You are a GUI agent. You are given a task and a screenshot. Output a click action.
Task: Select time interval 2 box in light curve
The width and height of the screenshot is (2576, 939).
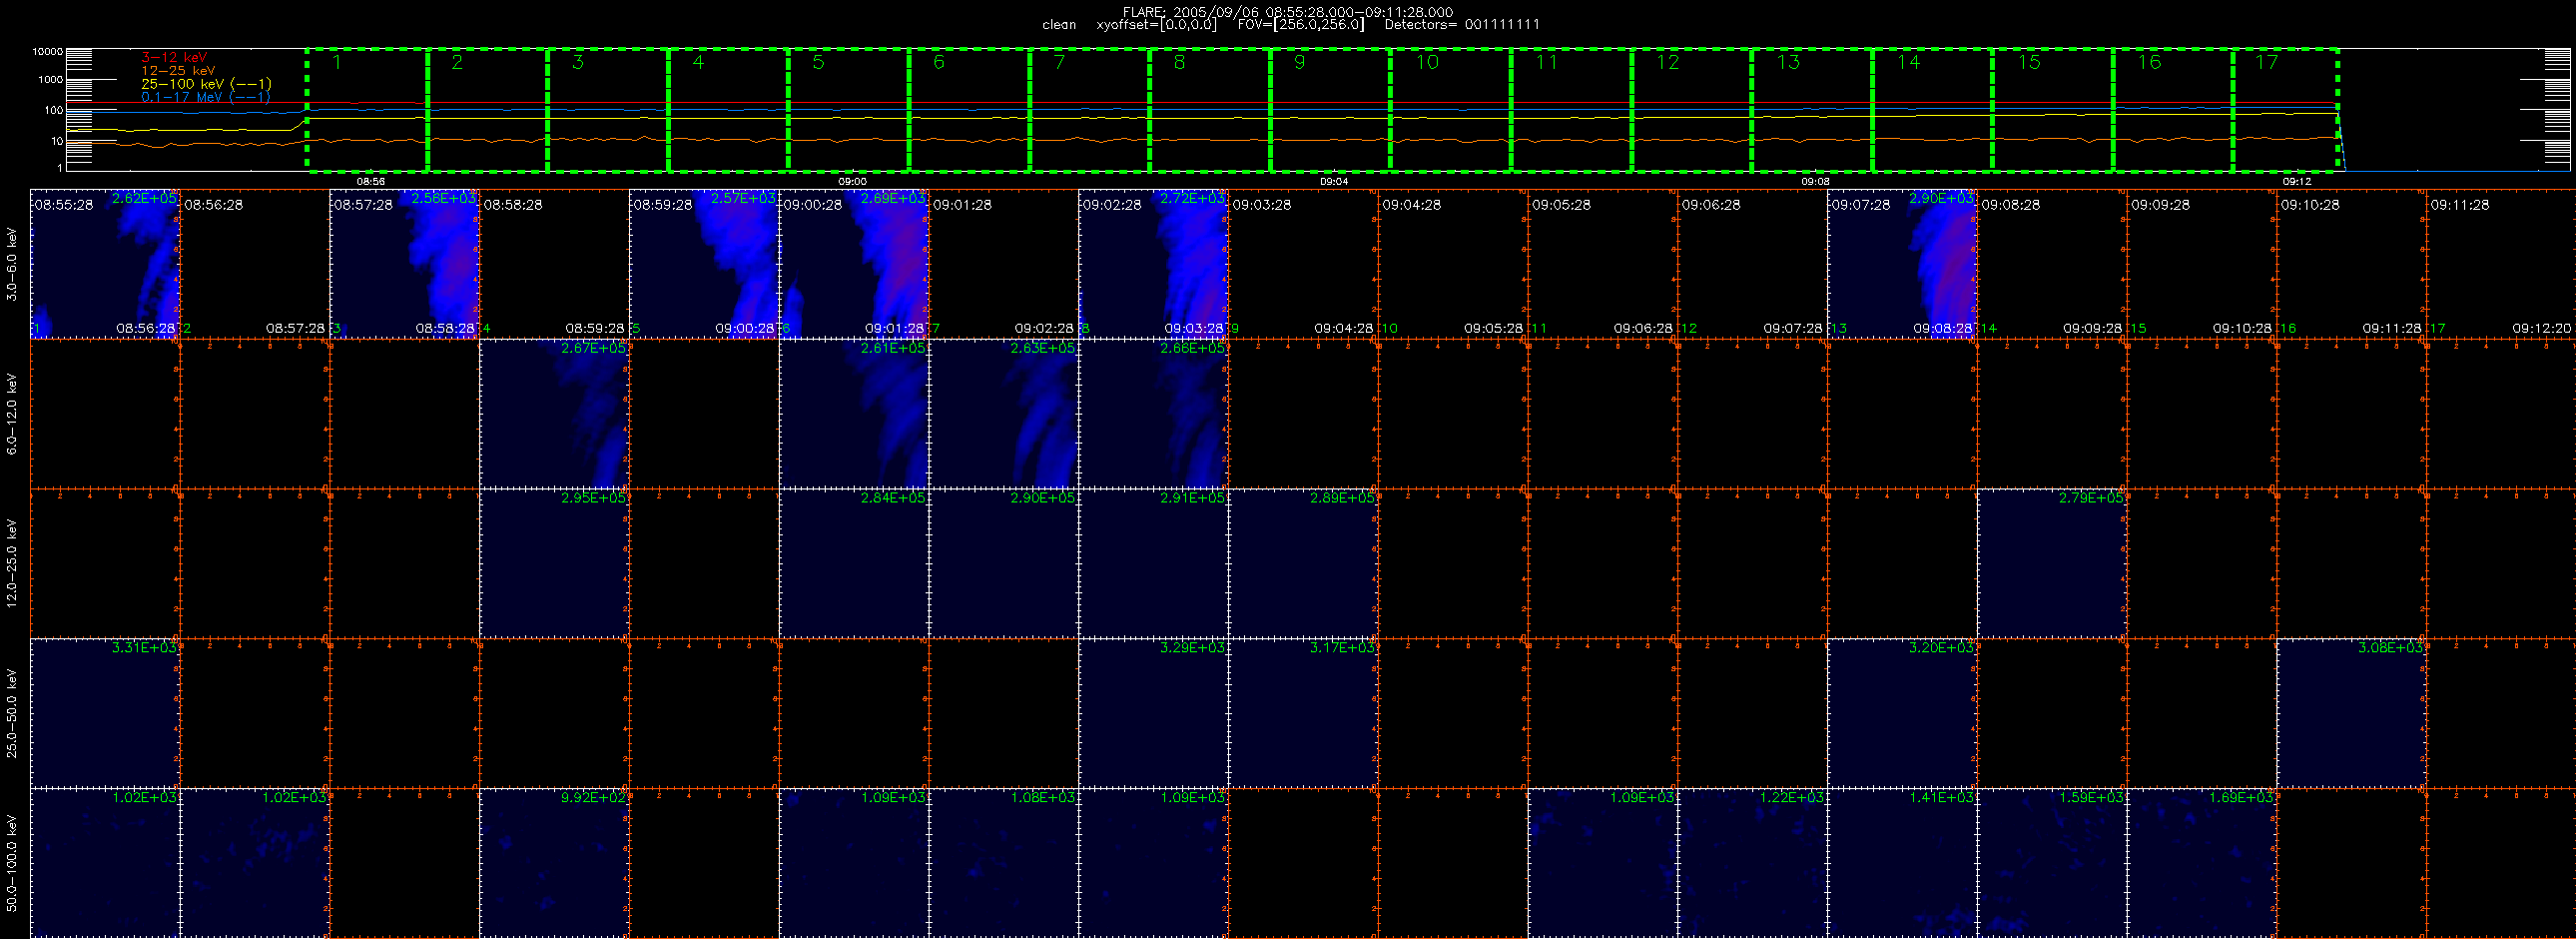(x=488, y=110)
